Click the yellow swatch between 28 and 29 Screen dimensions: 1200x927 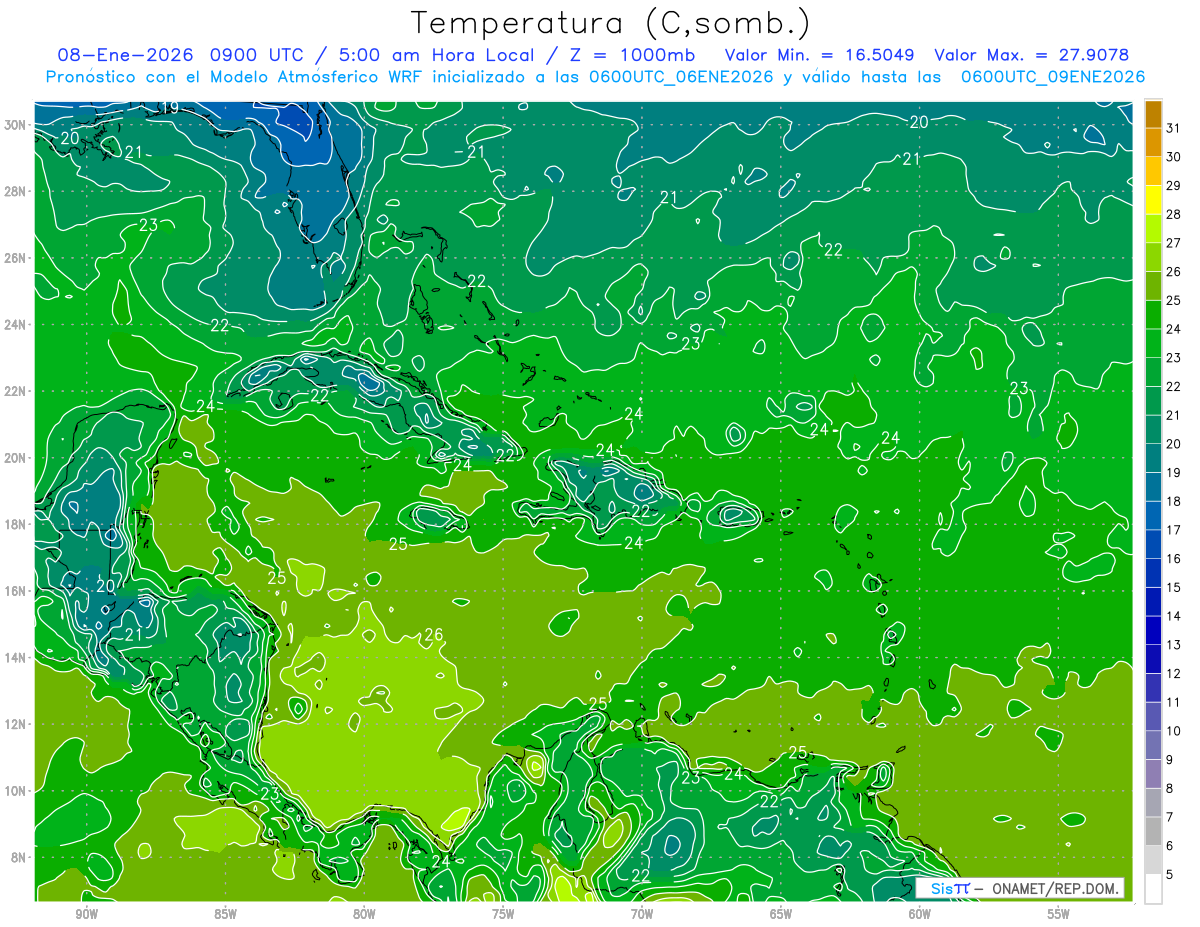(x=1153, y=201)
